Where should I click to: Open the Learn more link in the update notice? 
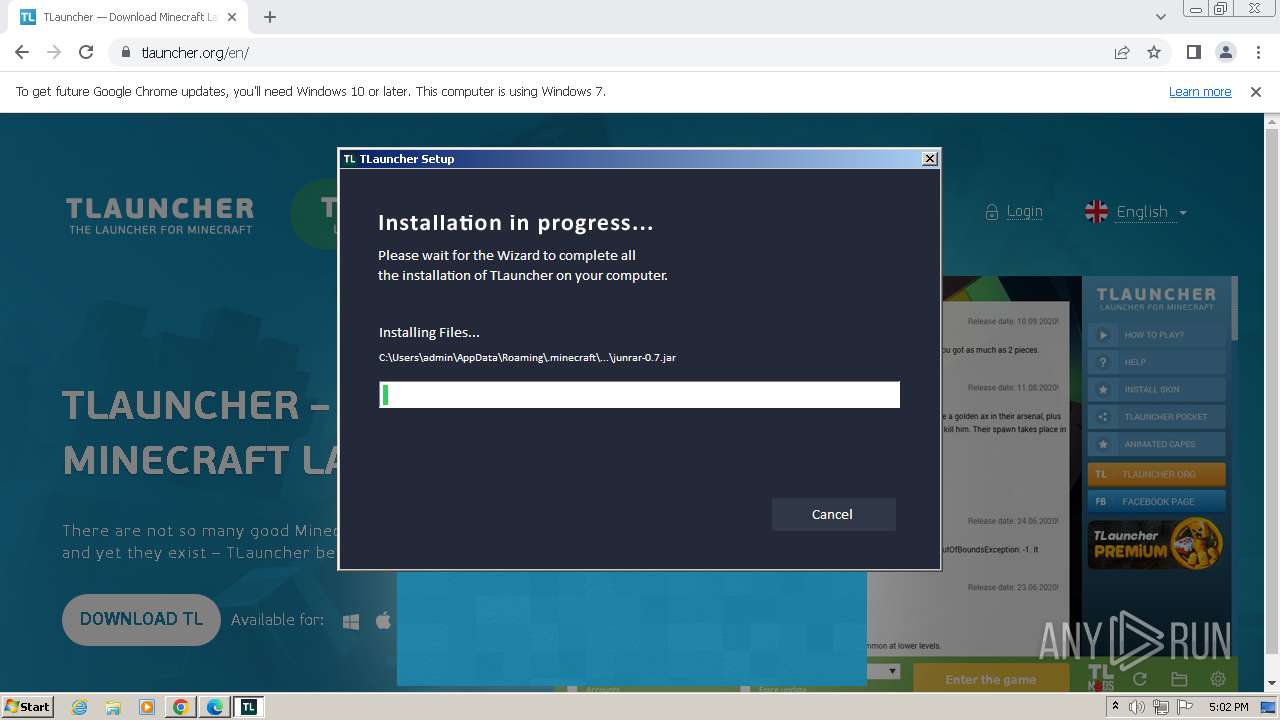pos(1200,91)
